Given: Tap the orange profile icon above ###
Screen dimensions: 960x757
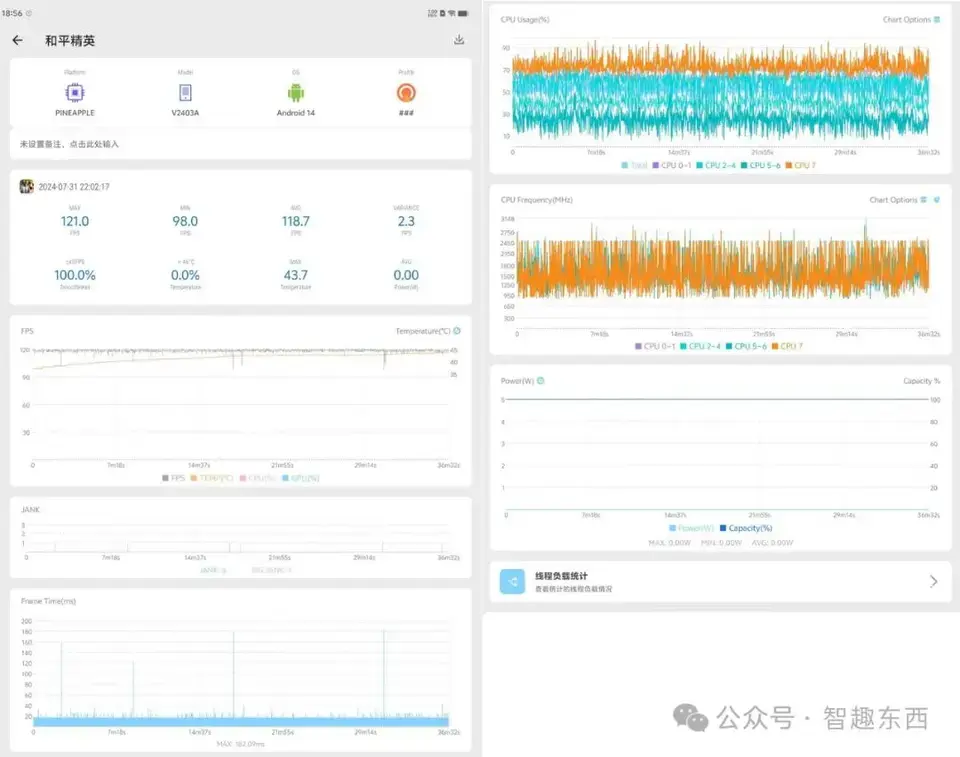Looking at the screenshot, I should click(x=406, y=92).
